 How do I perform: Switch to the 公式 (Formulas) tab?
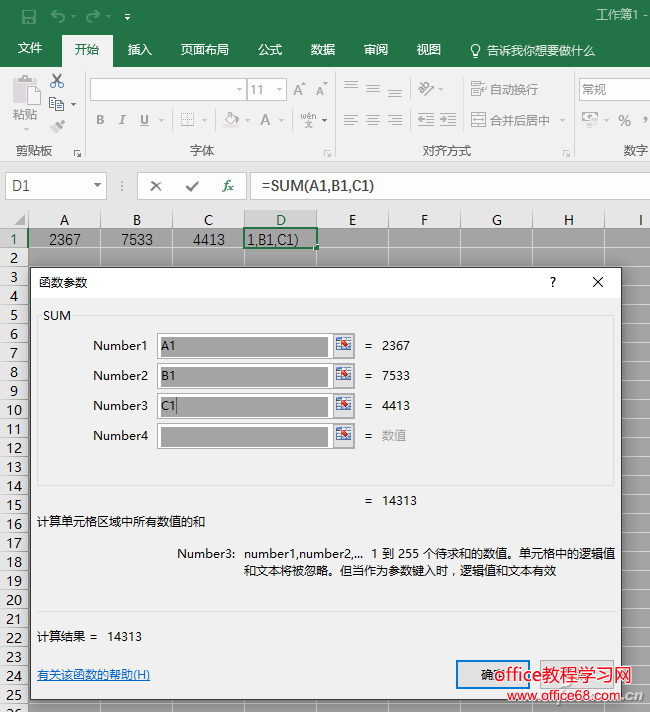click(x=269, y=50)
